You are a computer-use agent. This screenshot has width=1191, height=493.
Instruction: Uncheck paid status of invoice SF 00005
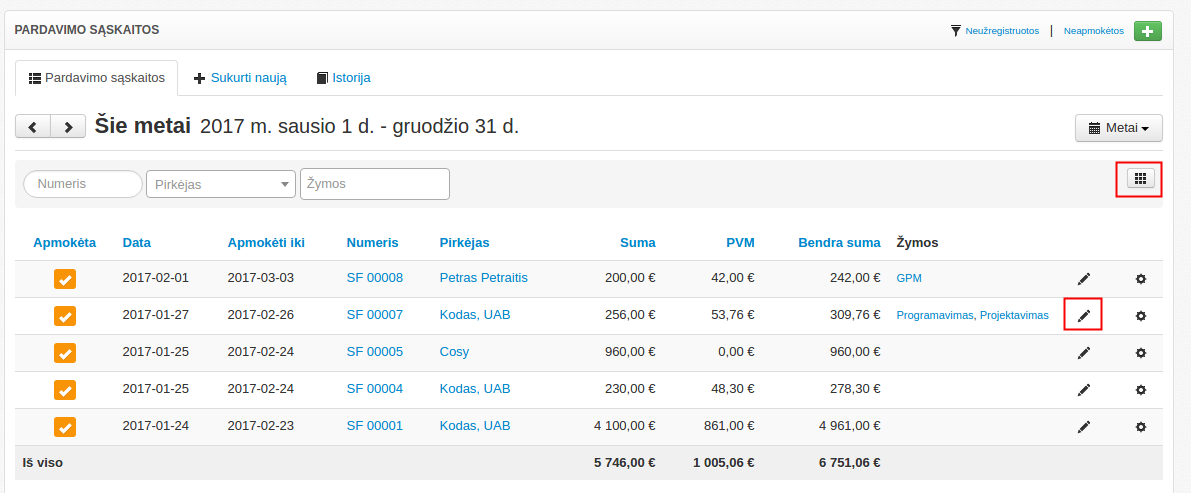[x=65, y=353]
